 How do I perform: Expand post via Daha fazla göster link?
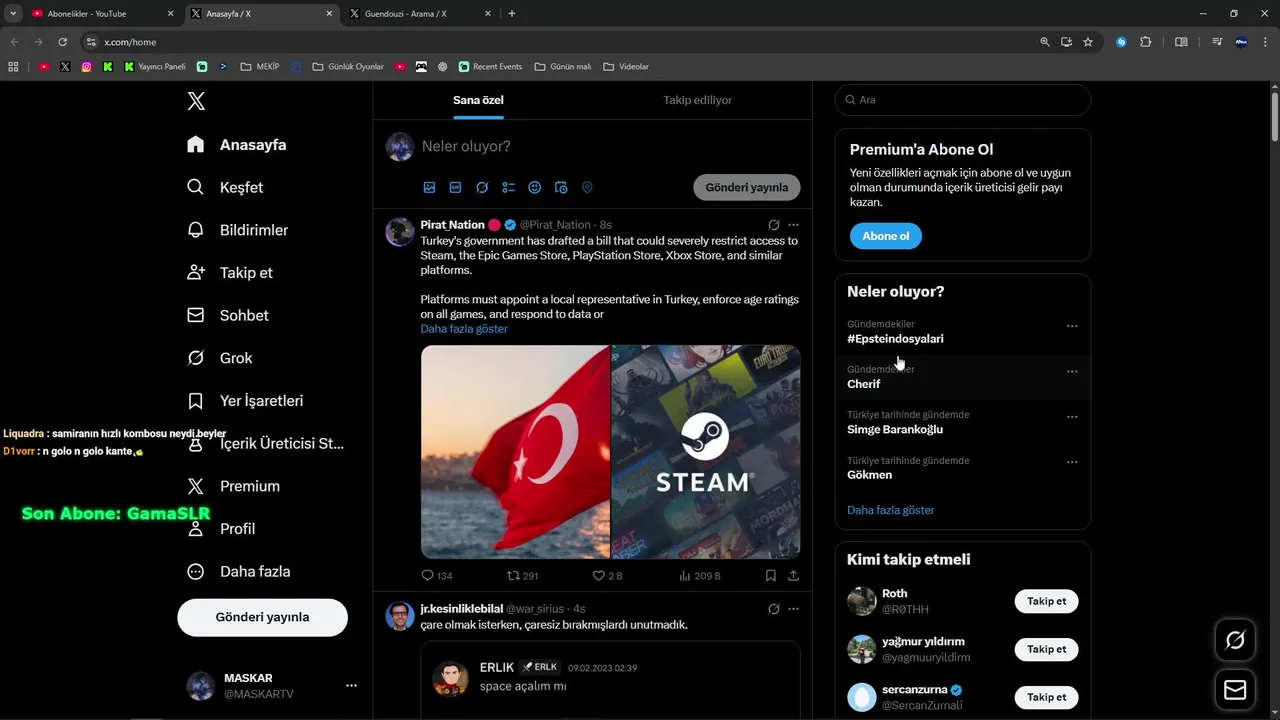tap(464, 329)
